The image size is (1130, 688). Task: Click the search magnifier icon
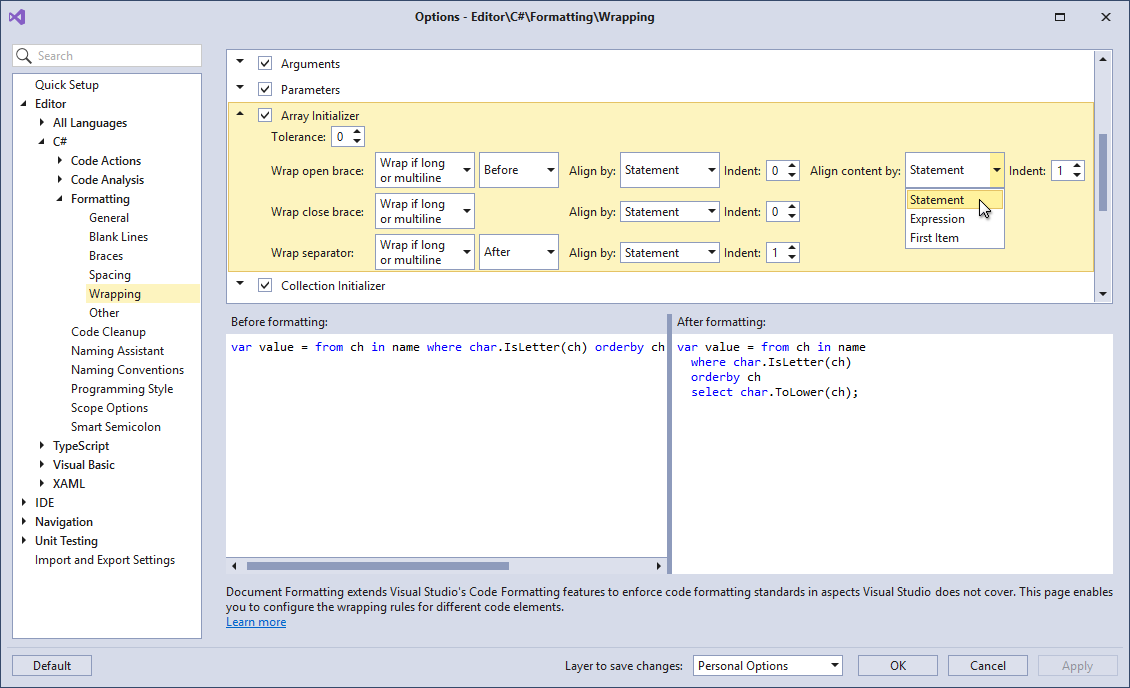click(24, 56)
